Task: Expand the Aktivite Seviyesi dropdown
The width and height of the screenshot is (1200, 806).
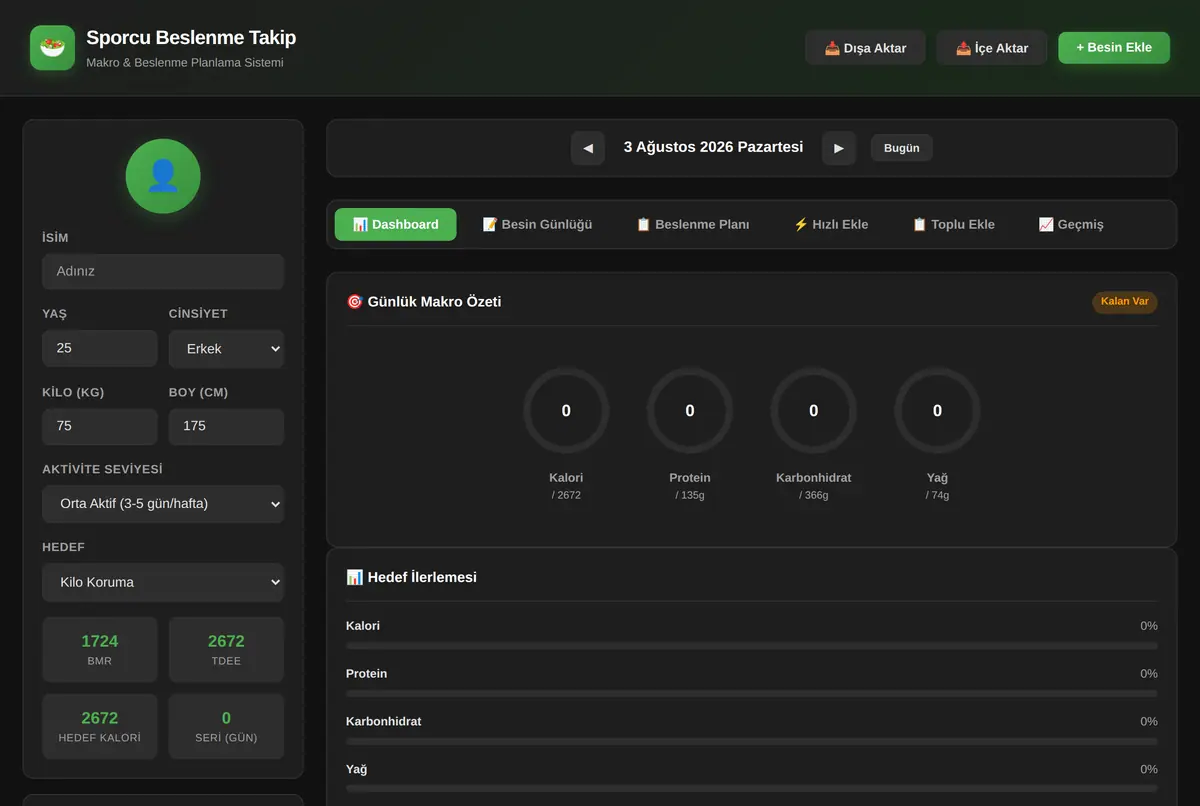Action: tap(163, 504)
